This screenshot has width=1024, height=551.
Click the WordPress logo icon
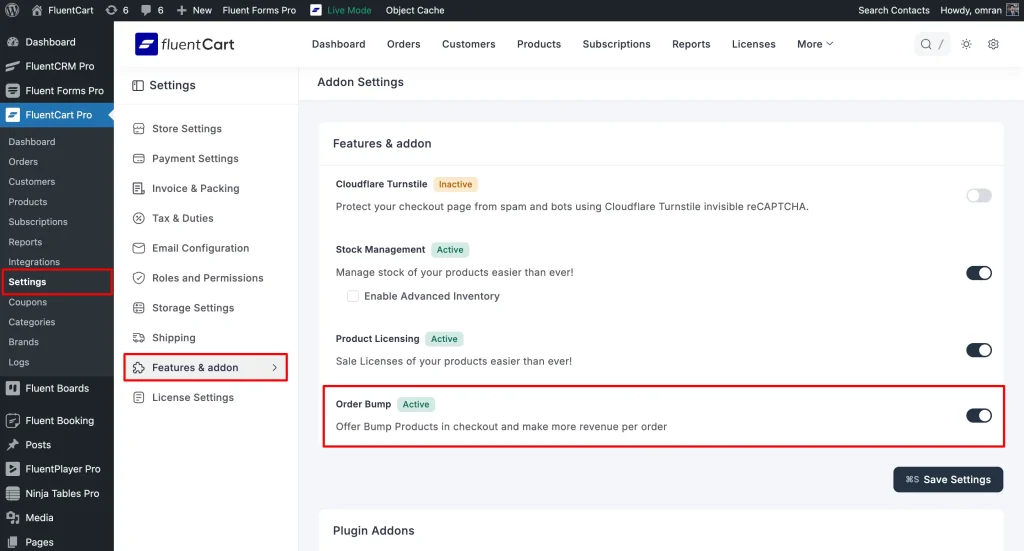point(12,10)
